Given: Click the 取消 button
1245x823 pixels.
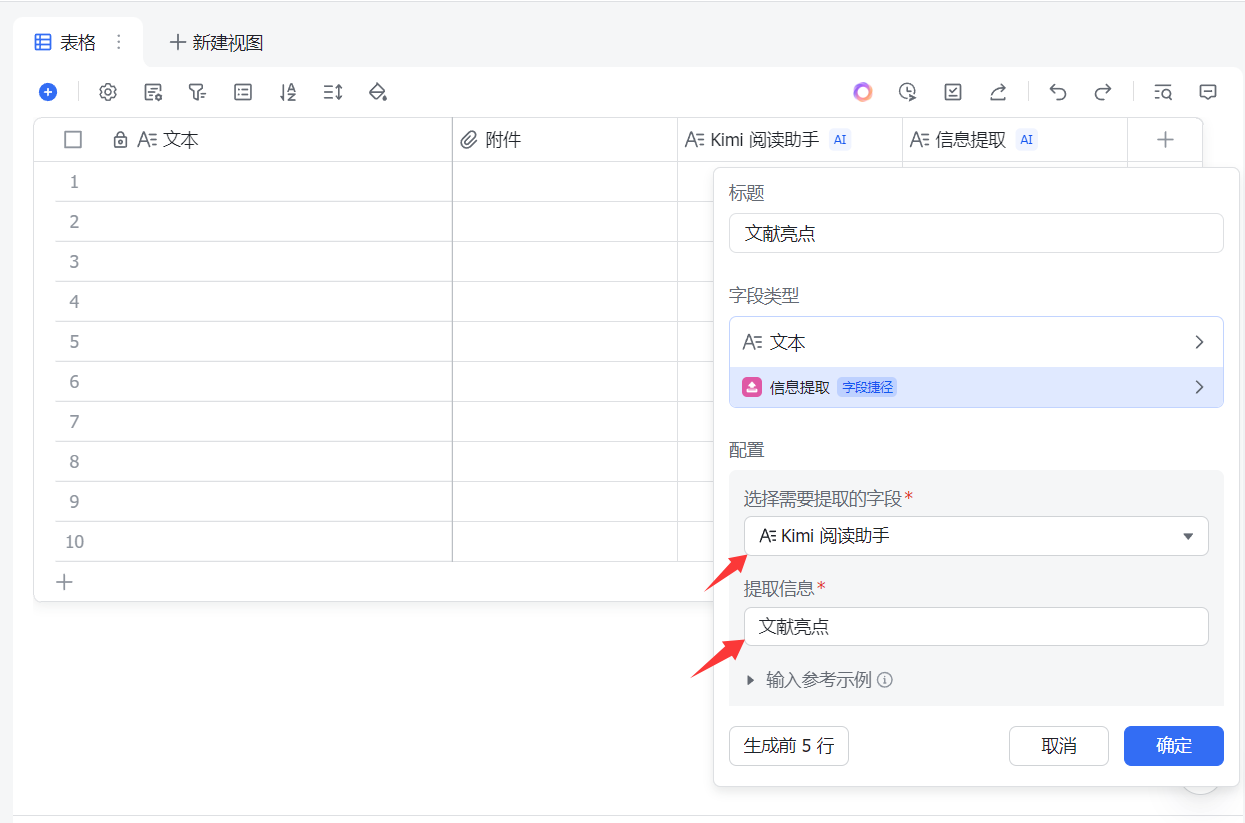Looking at the screenshot, I should point(1058,746).
